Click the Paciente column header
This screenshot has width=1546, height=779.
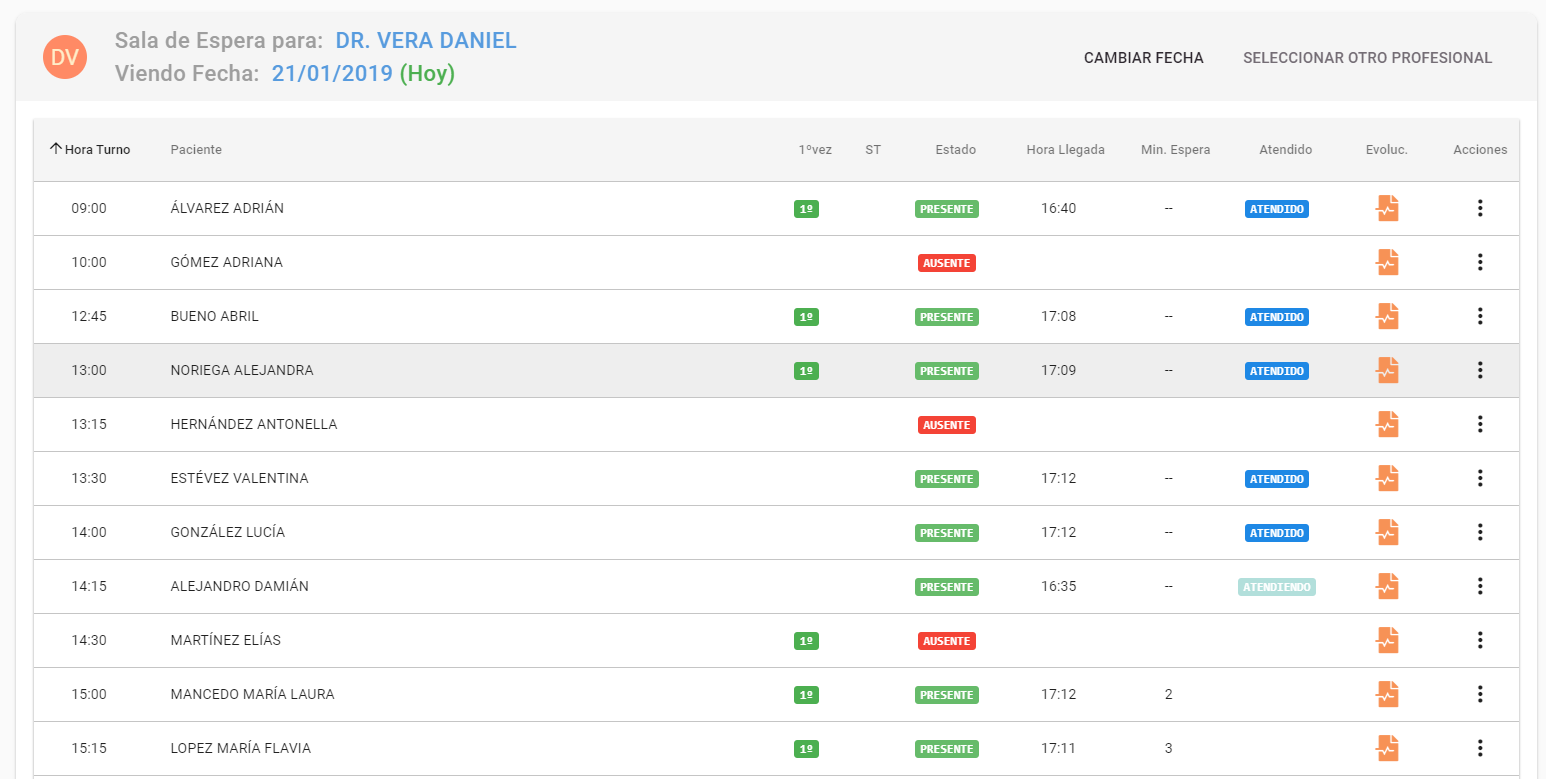tap(196, 150)
